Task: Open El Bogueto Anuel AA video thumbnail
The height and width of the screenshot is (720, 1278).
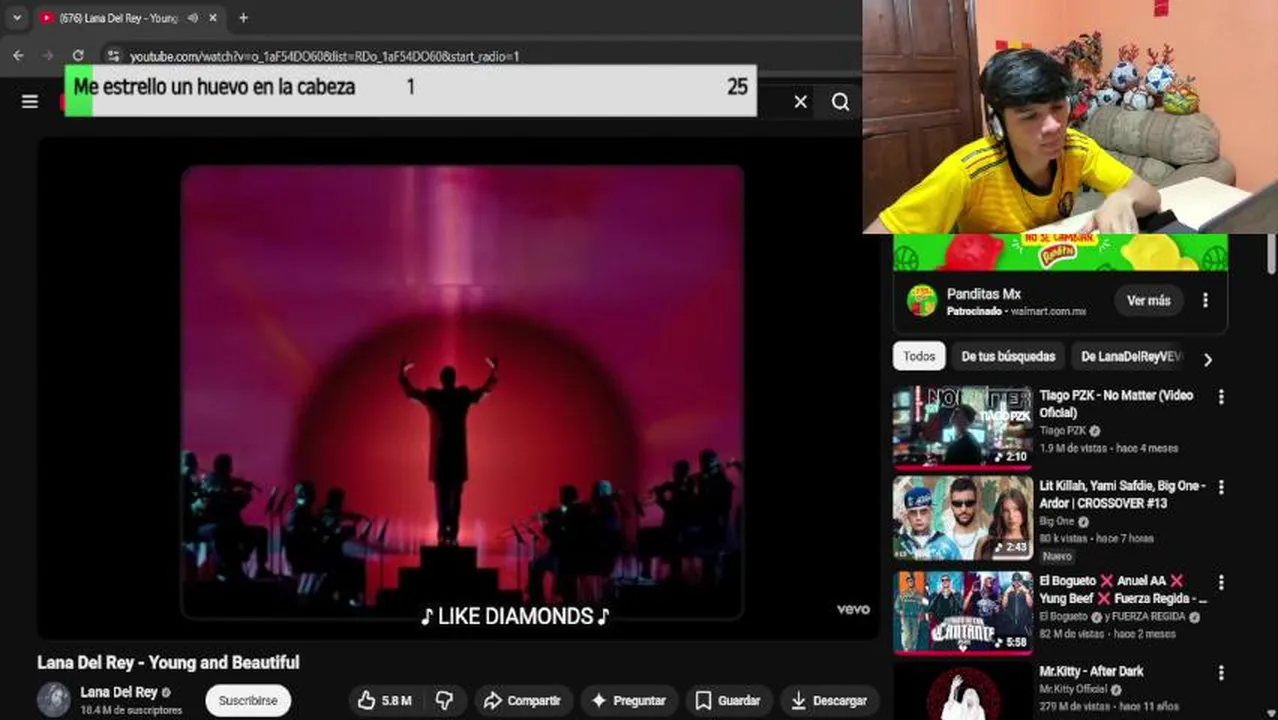Action: 963,611
